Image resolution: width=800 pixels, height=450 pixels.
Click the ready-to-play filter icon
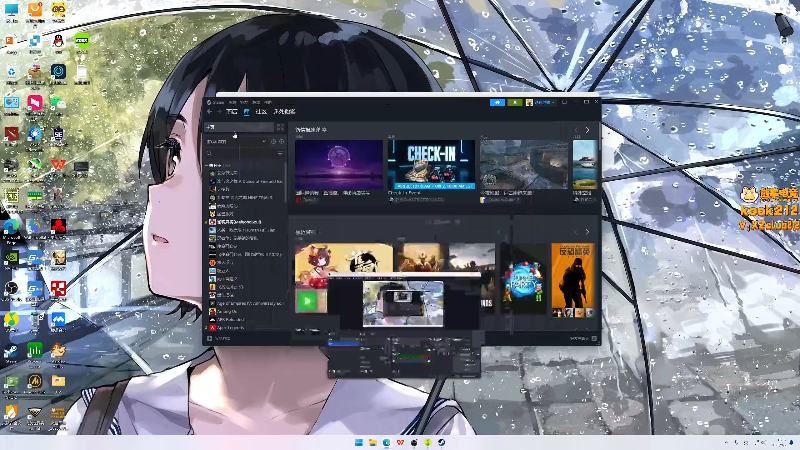[x=282, y=141]
